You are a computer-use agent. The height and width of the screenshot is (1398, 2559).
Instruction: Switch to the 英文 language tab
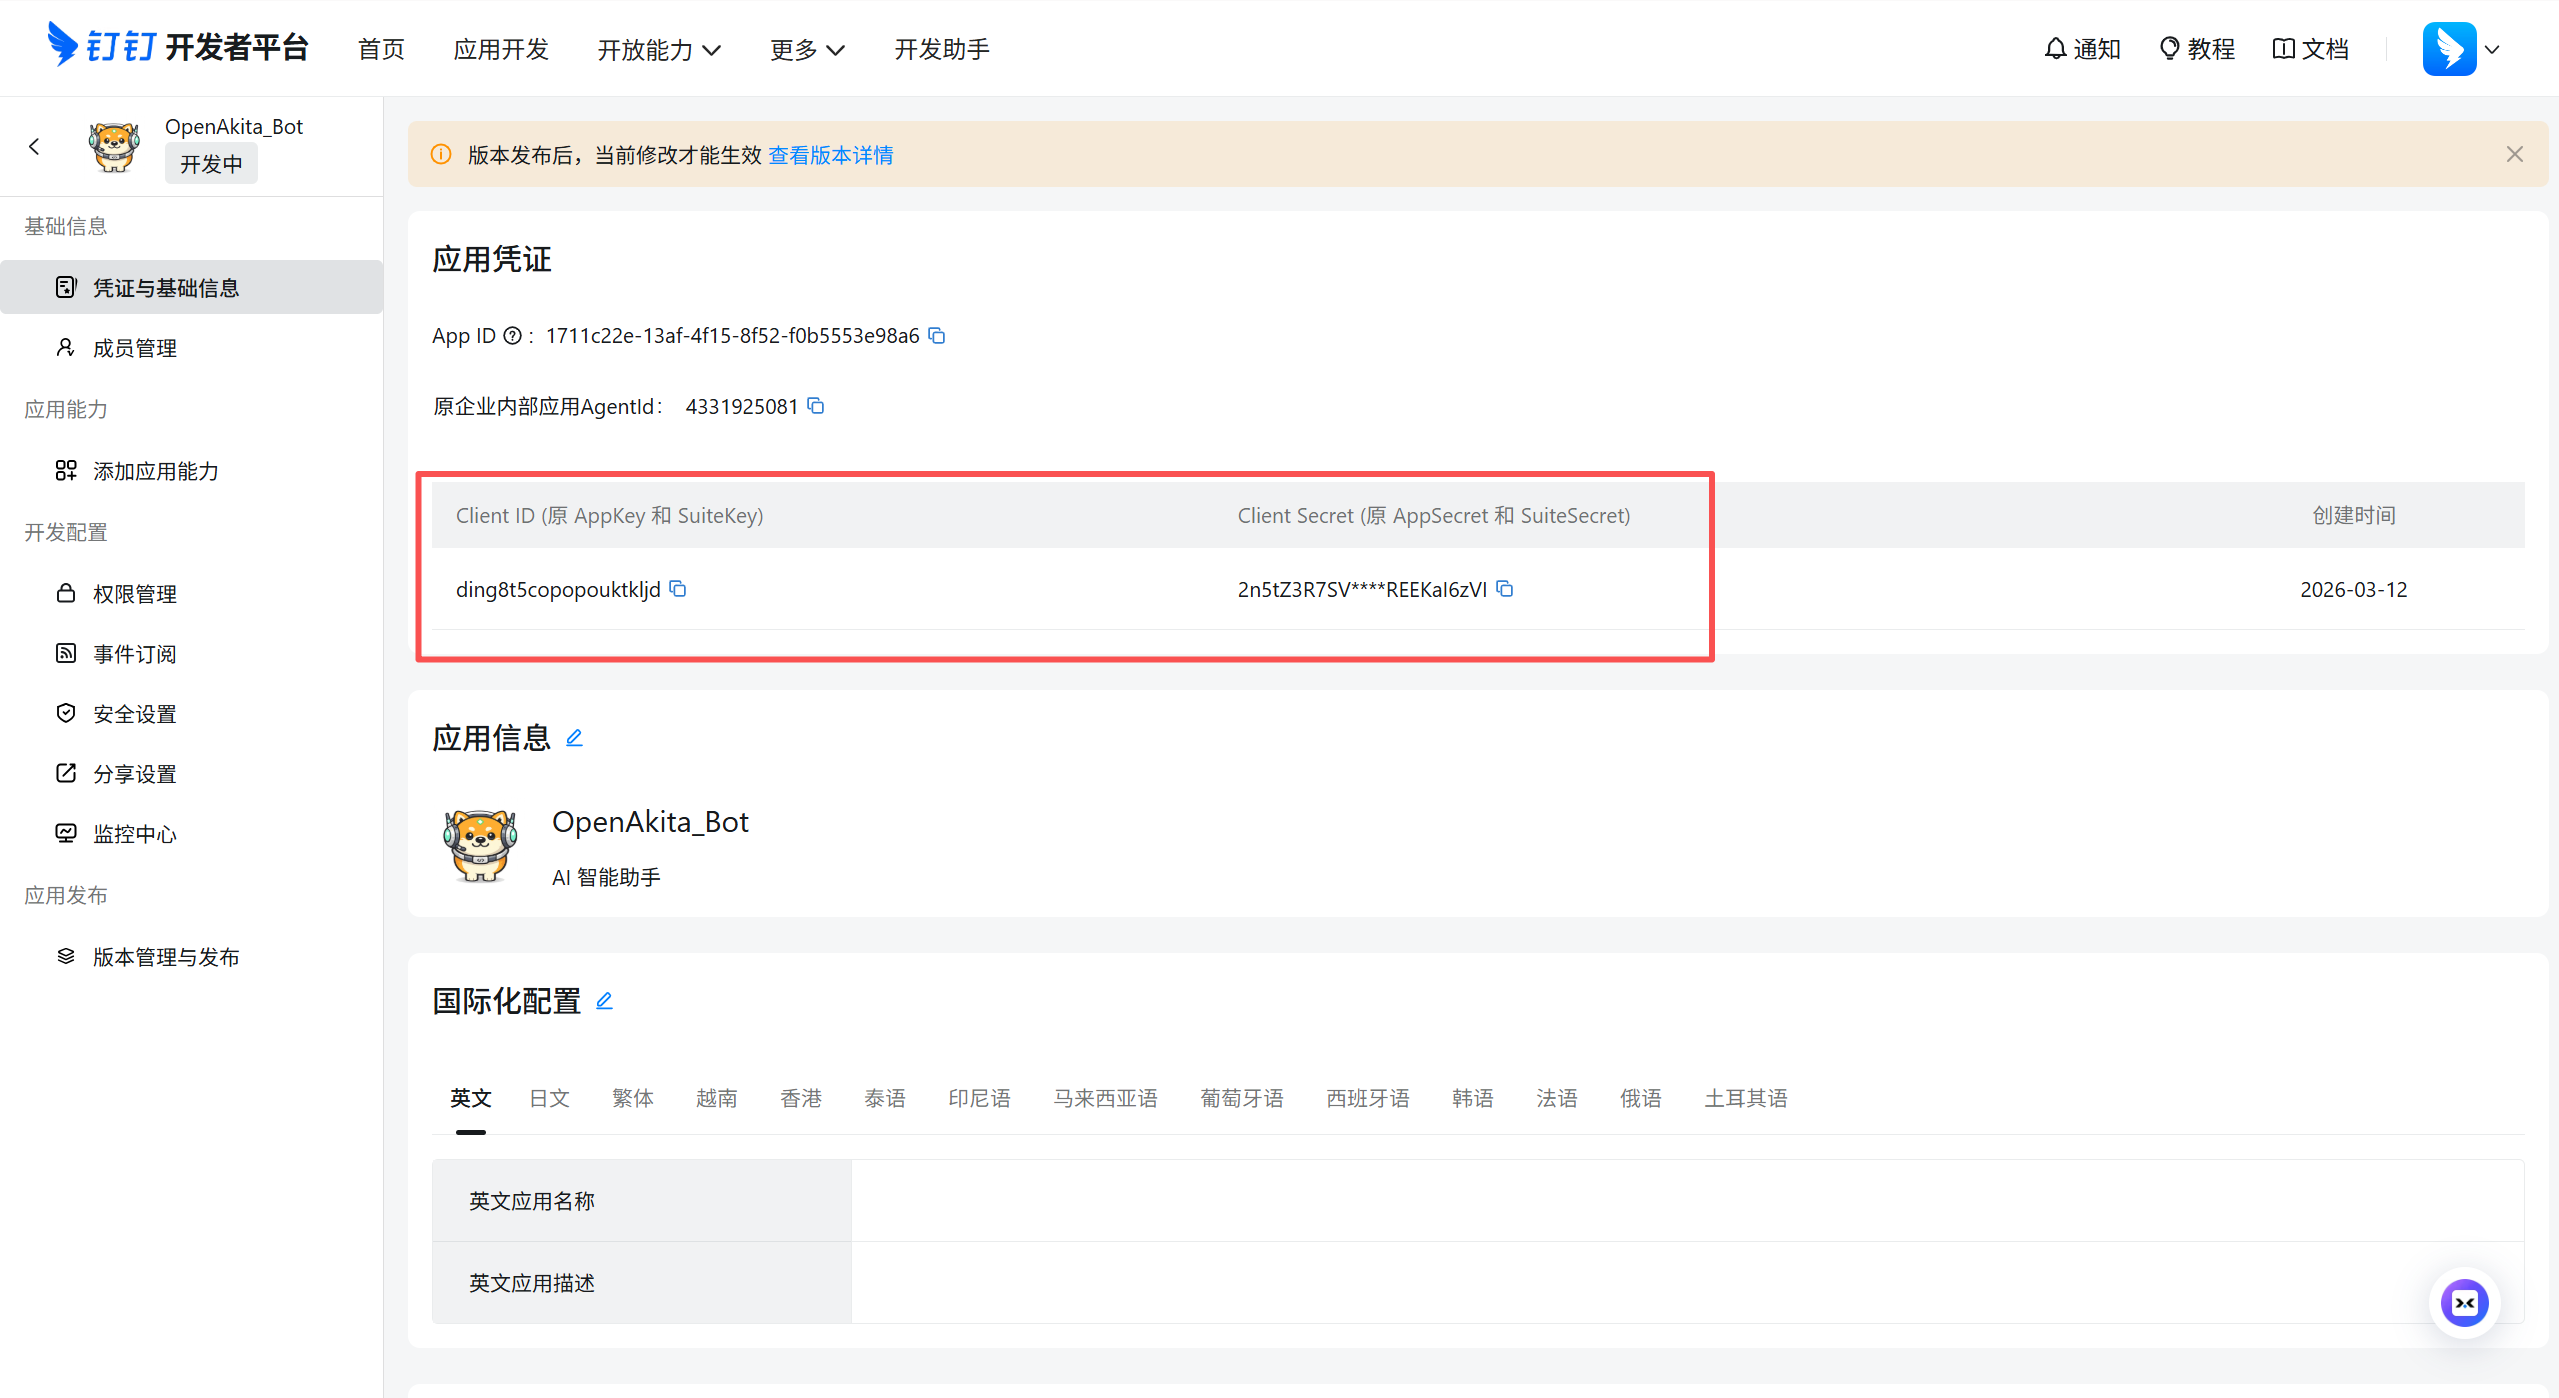click(x=470, y=1098)
